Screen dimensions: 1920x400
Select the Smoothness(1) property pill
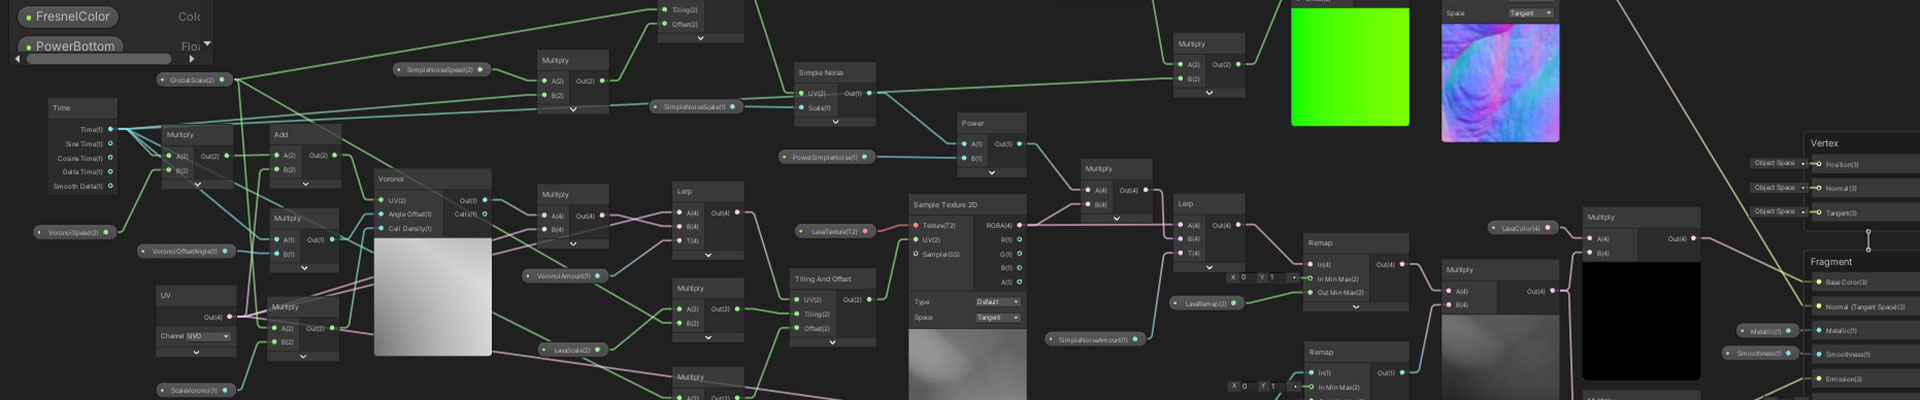(x=1759, y=353)
